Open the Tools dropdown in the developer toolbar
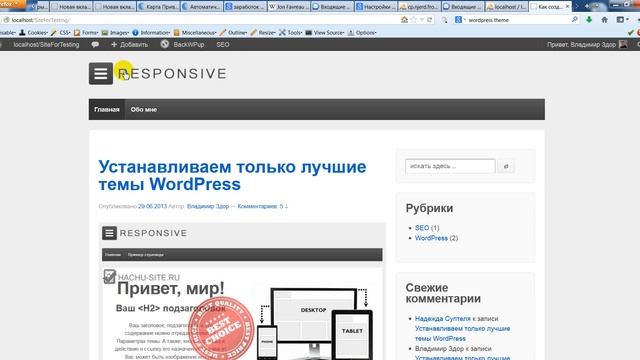The width and height of the screenshot is (640, 360). (291, 33)
